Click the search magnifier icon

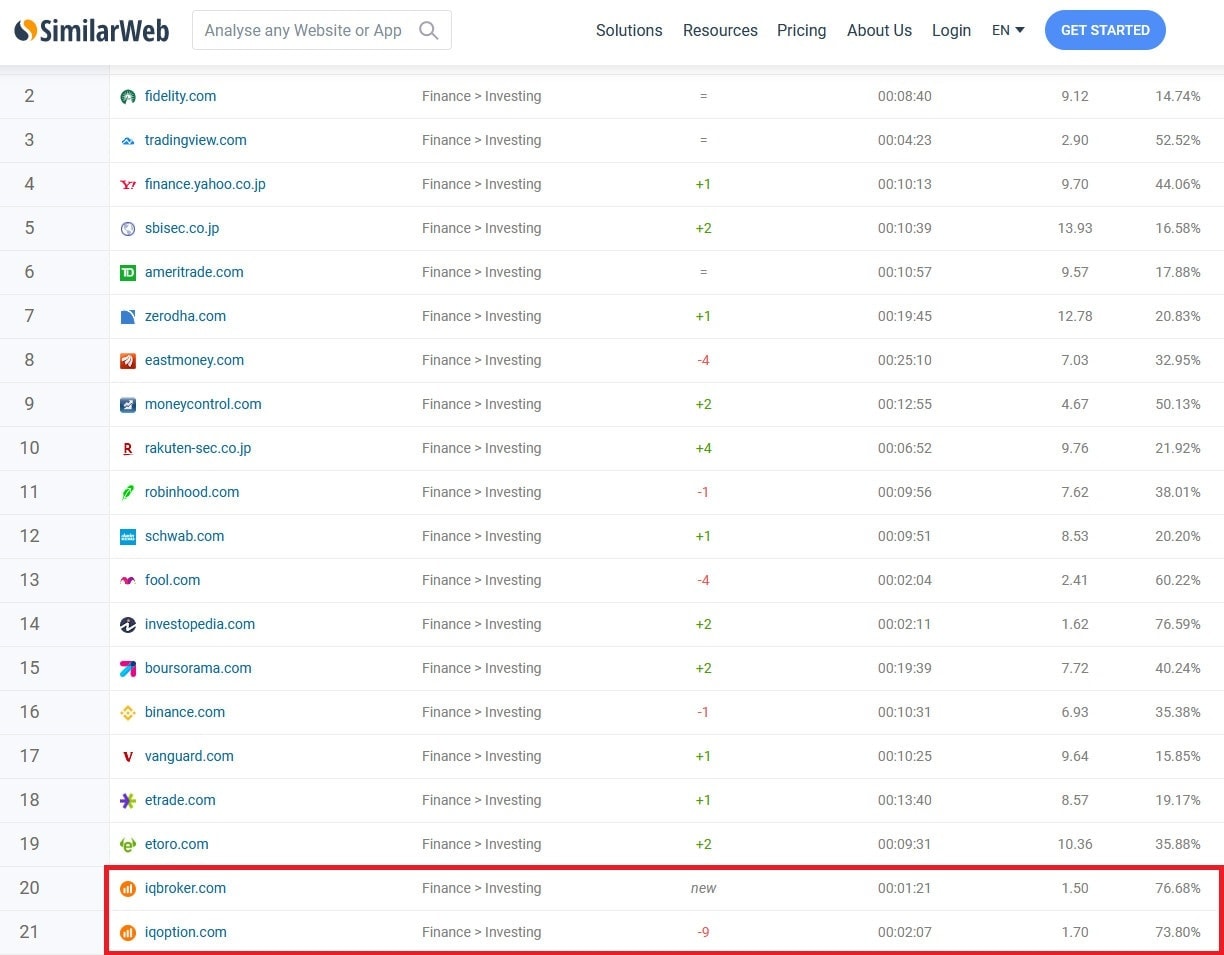(x=429, y=30)
